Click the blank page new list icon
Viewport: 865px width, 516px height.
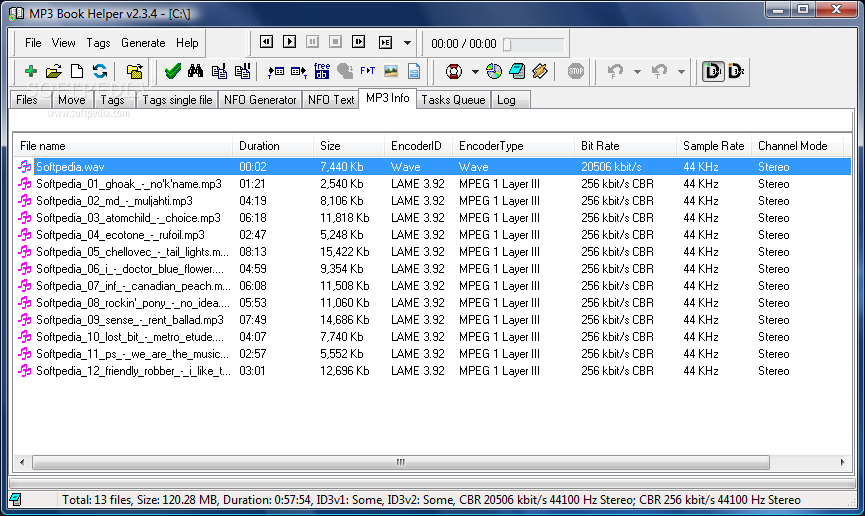[x=77, y=71]
